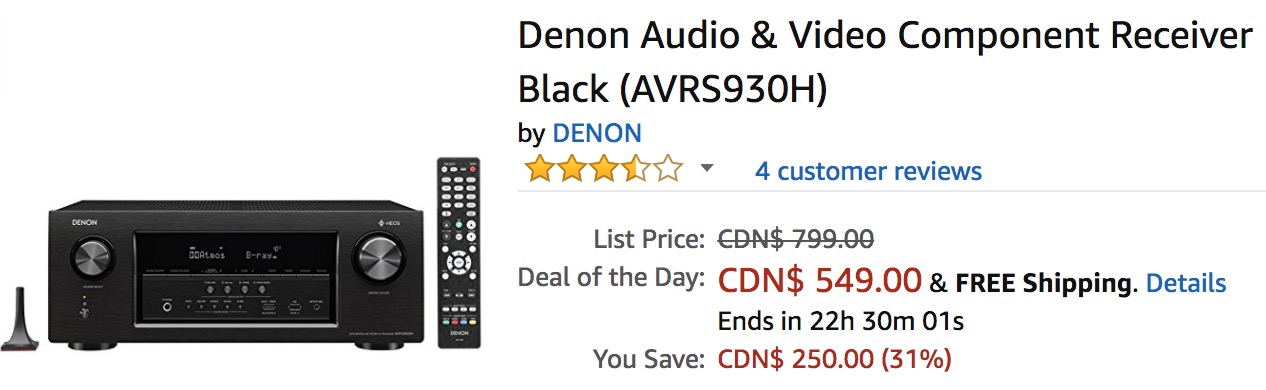
Task: Click the remote control image
Action: 458,252
